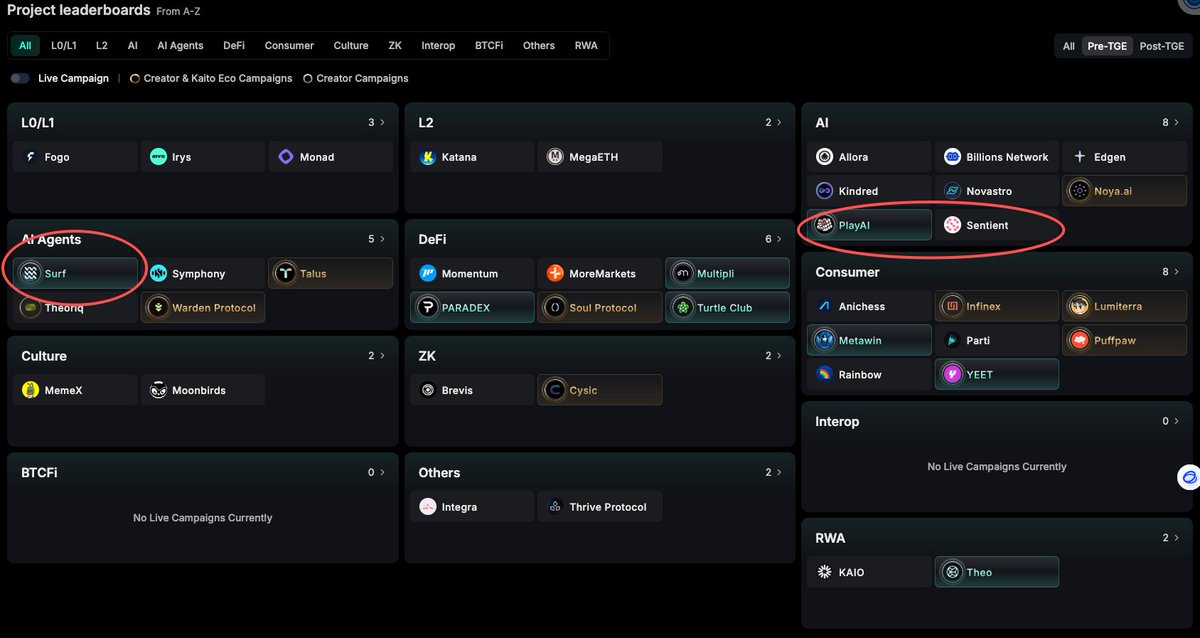Switch to the L0/L1 tab
The height and width of the screenshot is (638, 1200).
66,46
